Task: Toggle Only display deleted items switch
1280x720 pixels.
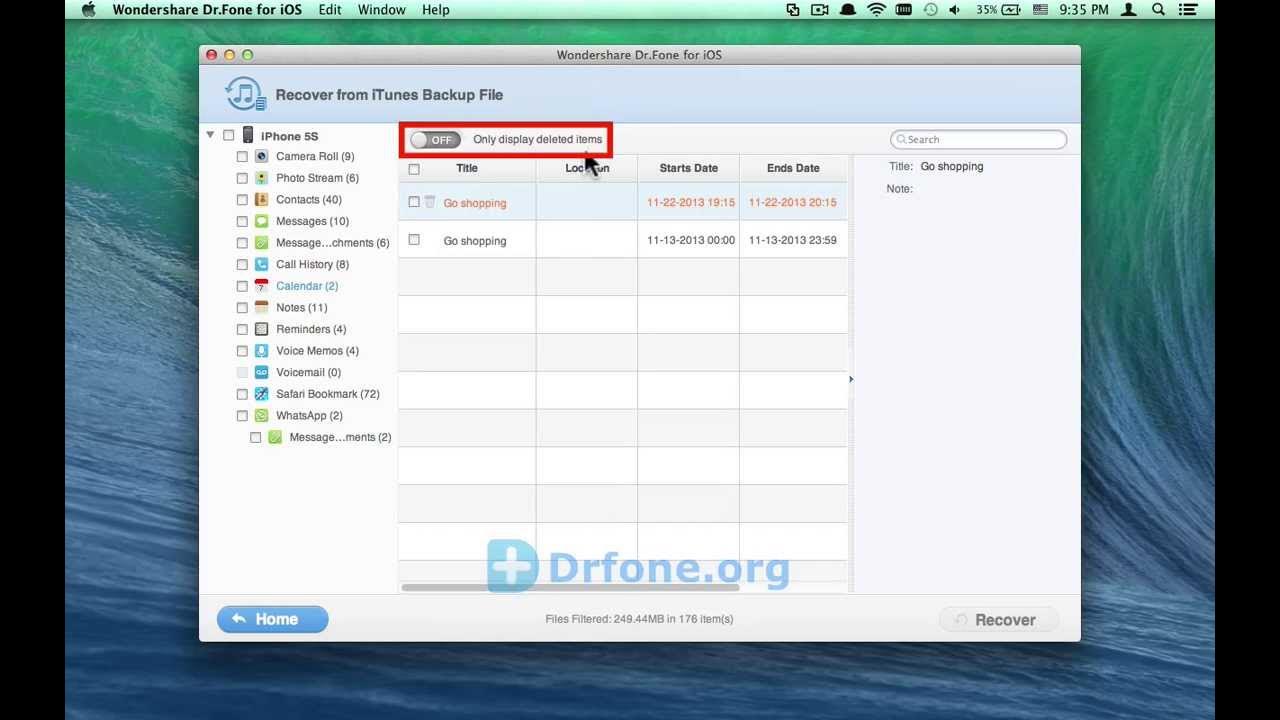Action: [x=435, y=140]
